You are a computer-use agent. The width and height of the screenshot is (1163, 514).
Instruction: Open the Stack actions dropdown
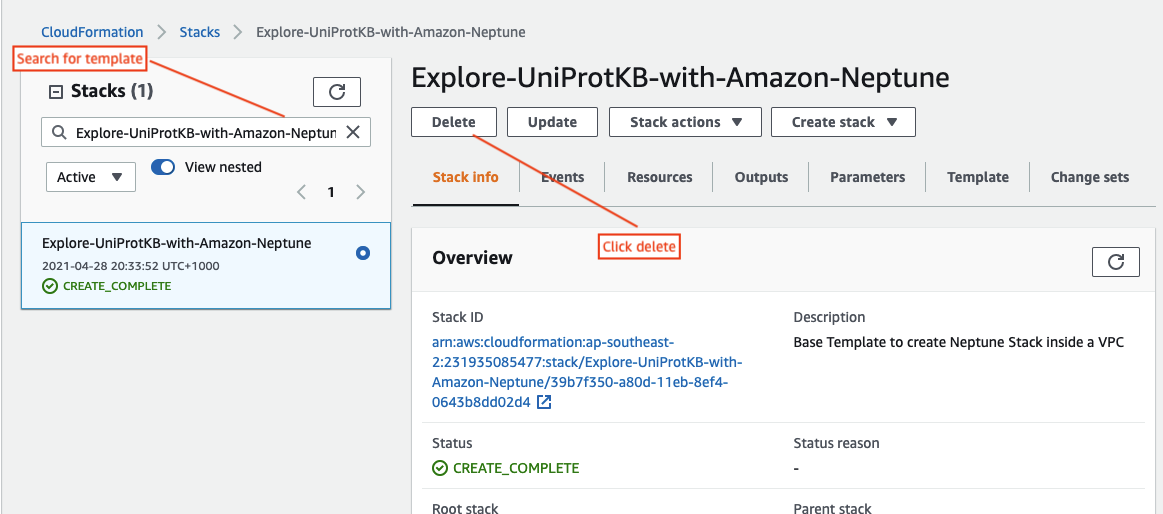click(x=685, y=122)
